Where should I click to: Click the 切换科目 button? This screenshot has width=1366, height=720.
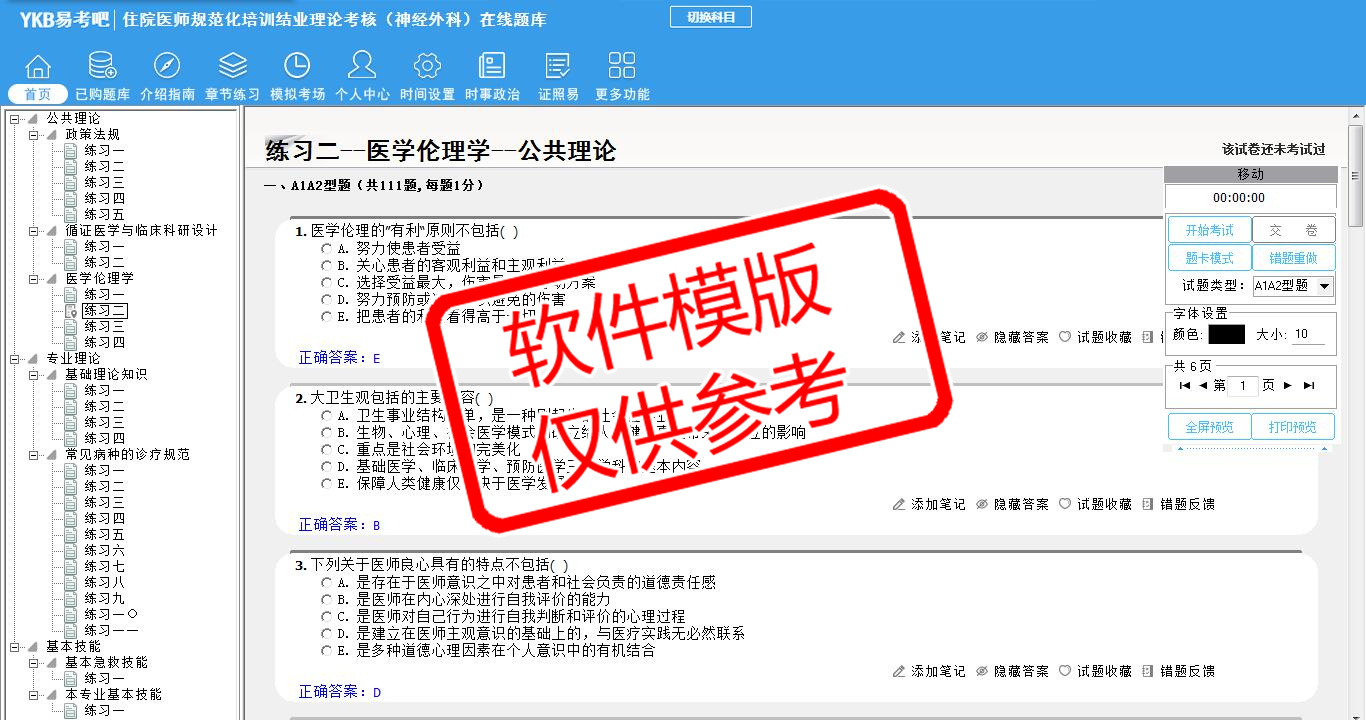(710, 17)
